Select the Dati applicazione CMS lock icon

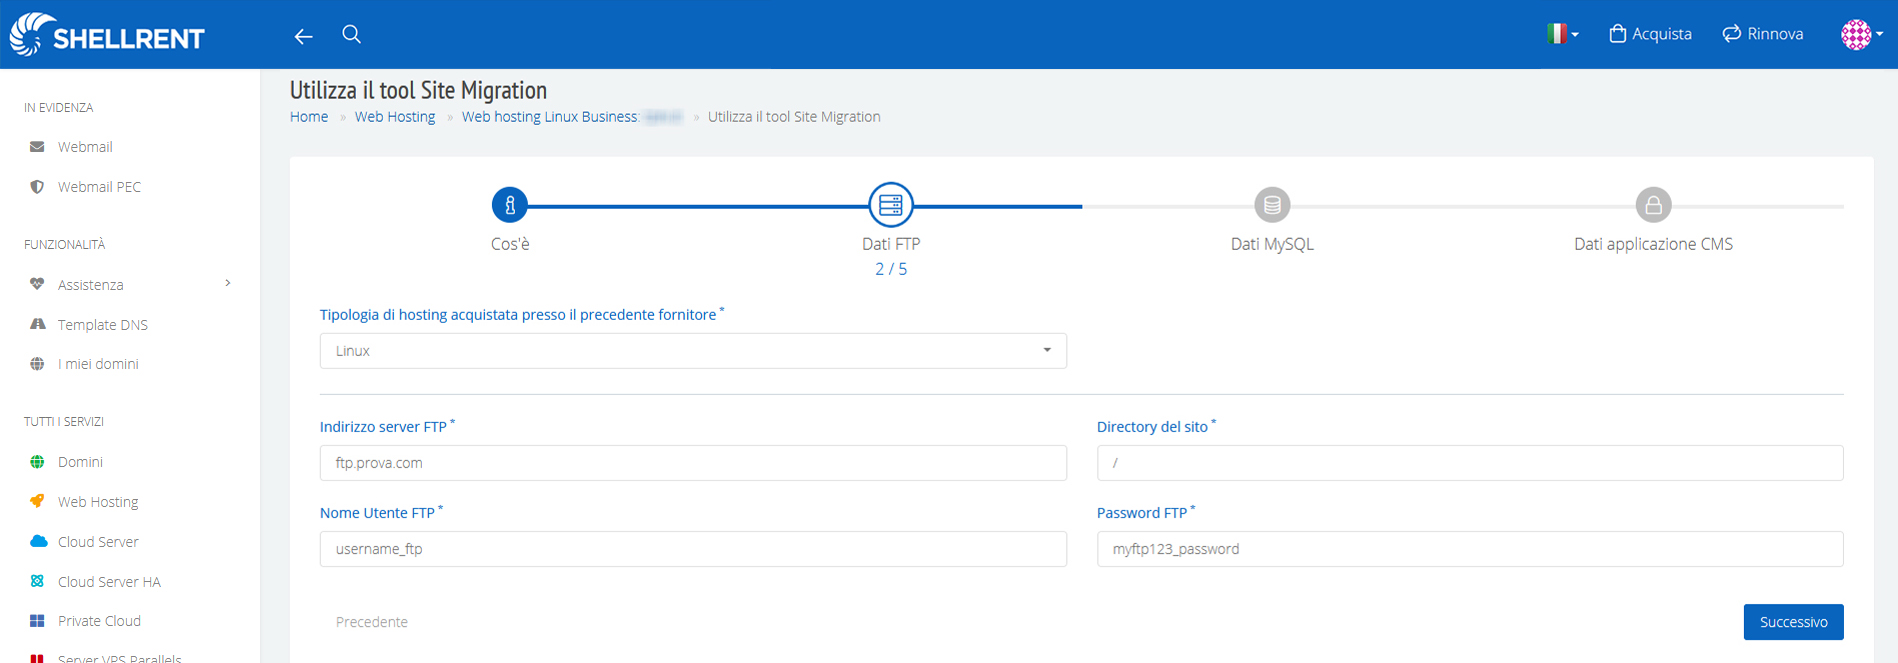1653,205
